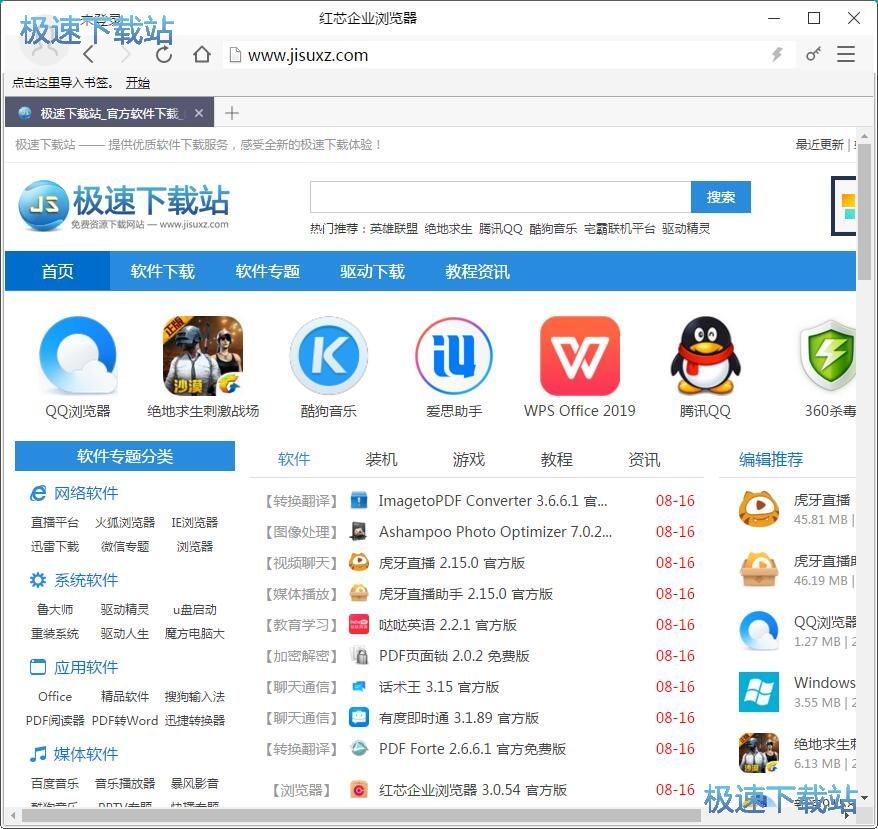This screenshot has height=829, width=878.
Task: Click the 酷狗音乐 app icon
Action: click(328, 357)
